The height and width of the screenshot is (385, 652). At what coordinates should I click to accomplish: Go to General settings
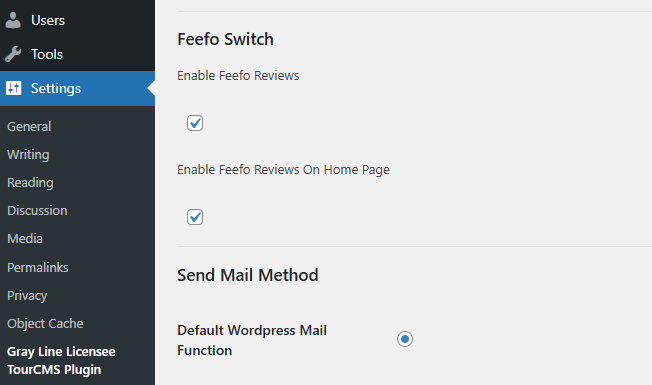coord(29,126)
